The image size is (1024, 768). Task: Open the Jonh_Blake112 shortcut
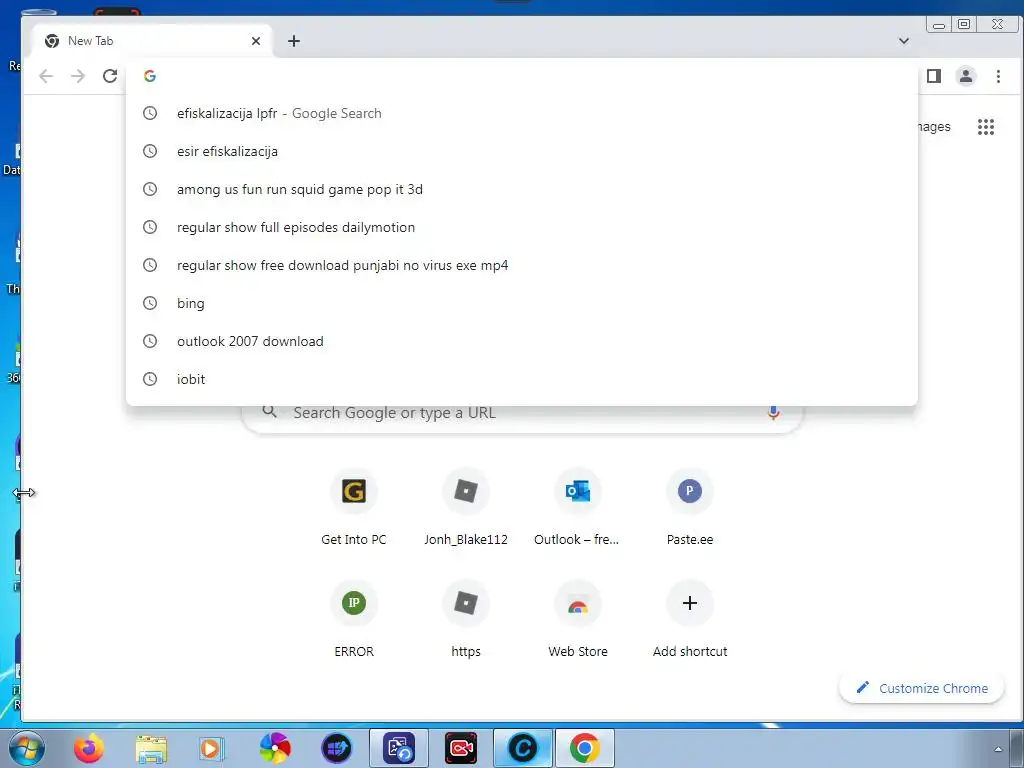click(466, 507)
